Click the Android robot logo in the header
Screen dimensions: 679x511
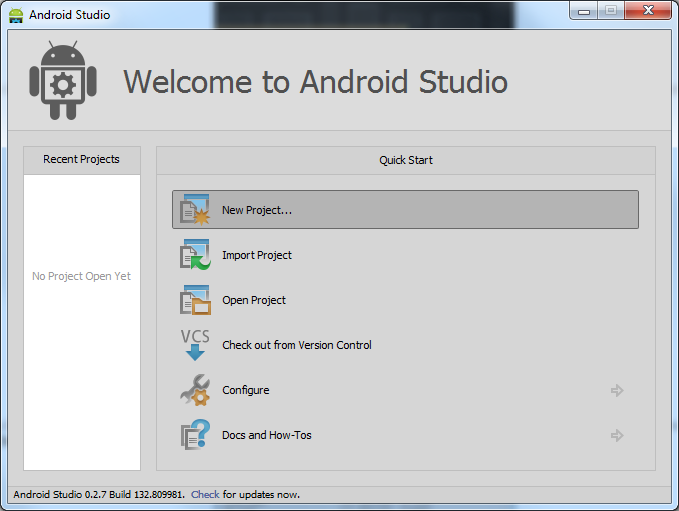pos(63,83)
